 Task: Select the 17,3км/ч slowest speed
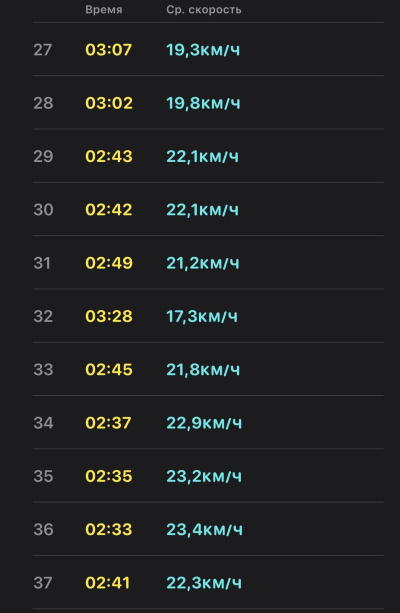[x=202, y=316]
